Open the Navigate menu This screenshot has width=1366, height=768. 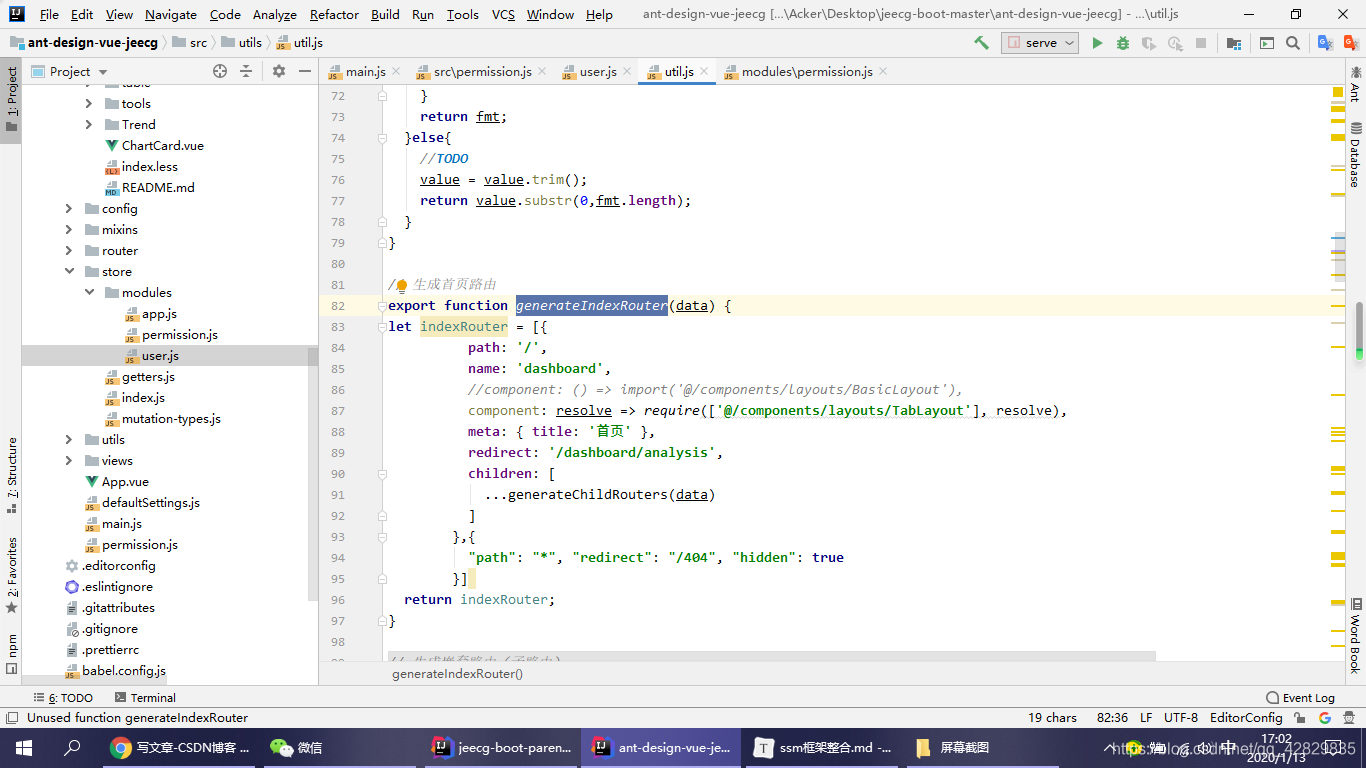click(x=171, y=14)
